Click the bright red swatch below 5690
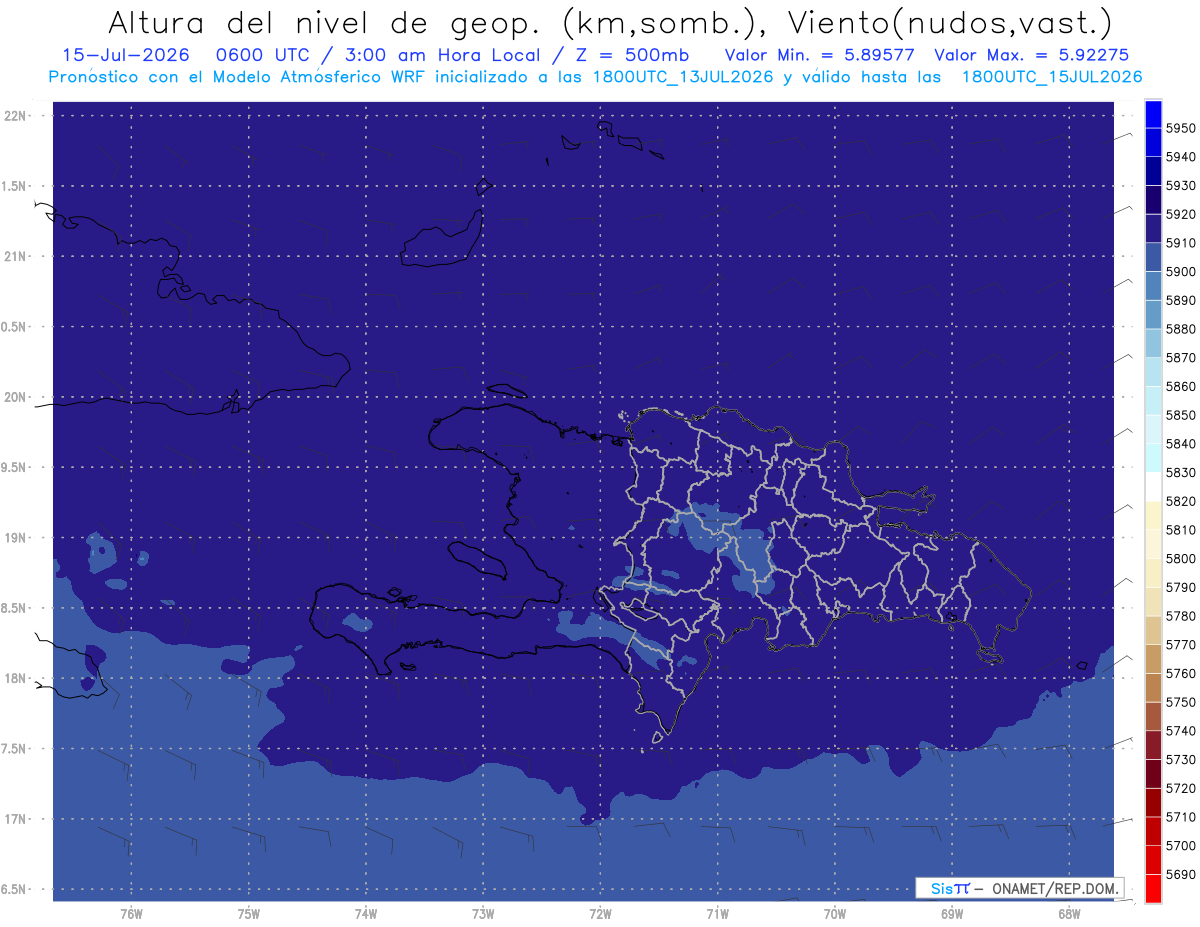Screen dimensions: 1200x927 [1152, 888]
